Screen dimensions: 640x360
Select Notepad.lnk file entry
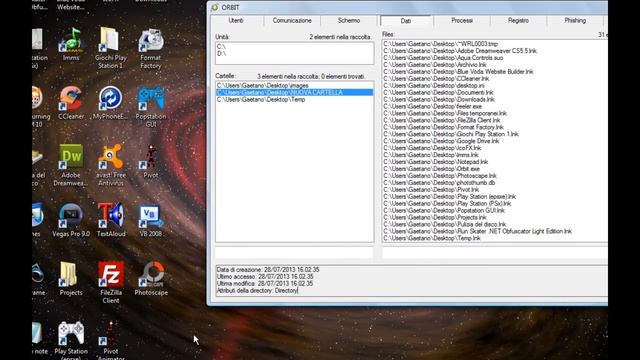tap(436, 162)
